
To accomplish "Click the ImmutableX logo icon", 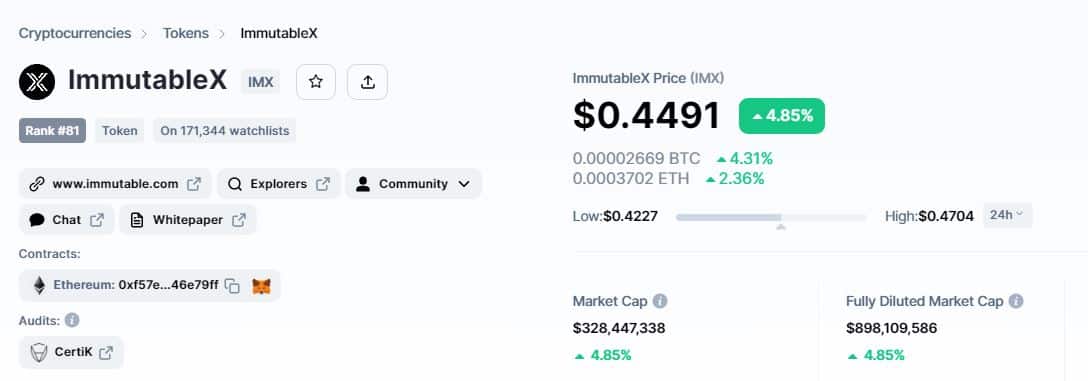I will [37, 82].
